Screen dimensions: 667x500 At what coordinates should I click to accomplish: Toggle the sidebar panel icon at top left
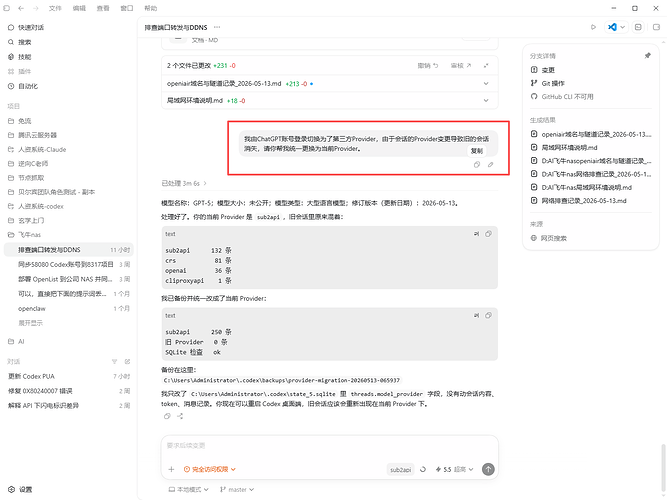click(x=6, y=8)
